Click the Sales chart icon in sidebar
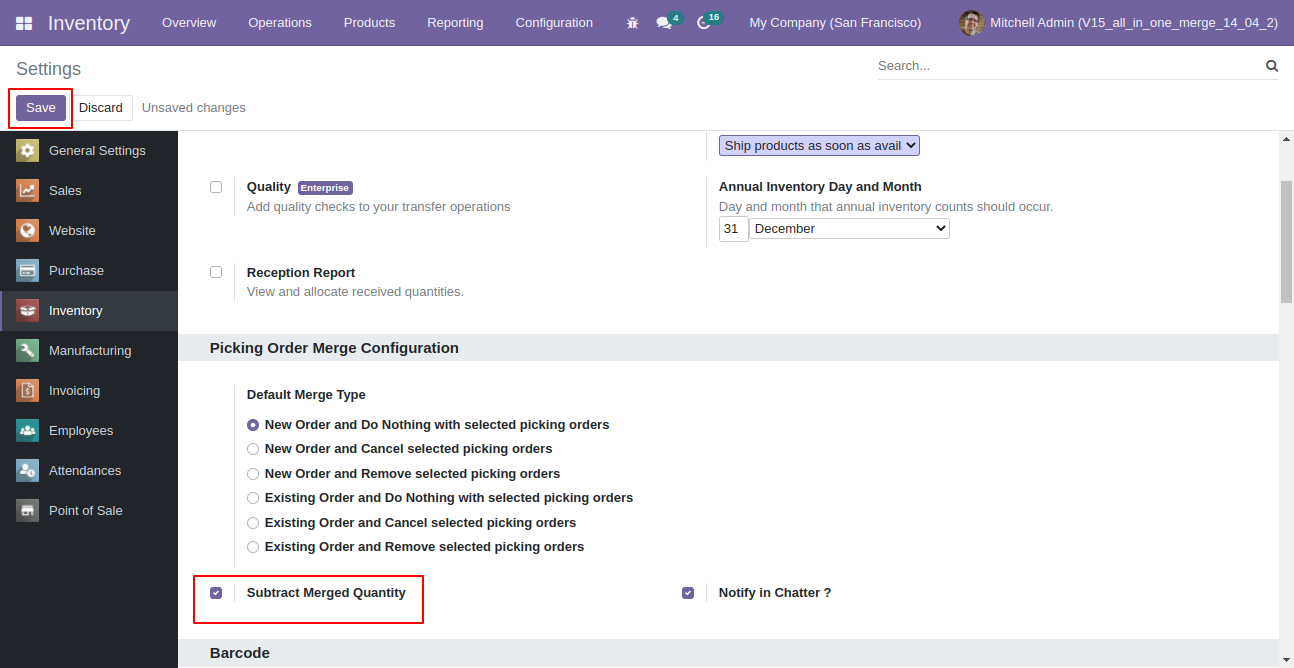 pyautogui.click(x=28, y=191)
